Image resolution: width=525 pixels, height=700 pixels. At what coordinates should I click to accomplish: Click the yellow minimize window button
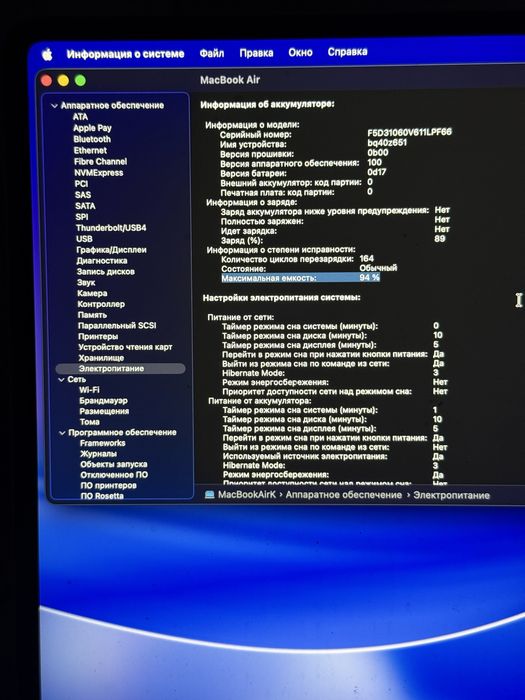point(63,81)
